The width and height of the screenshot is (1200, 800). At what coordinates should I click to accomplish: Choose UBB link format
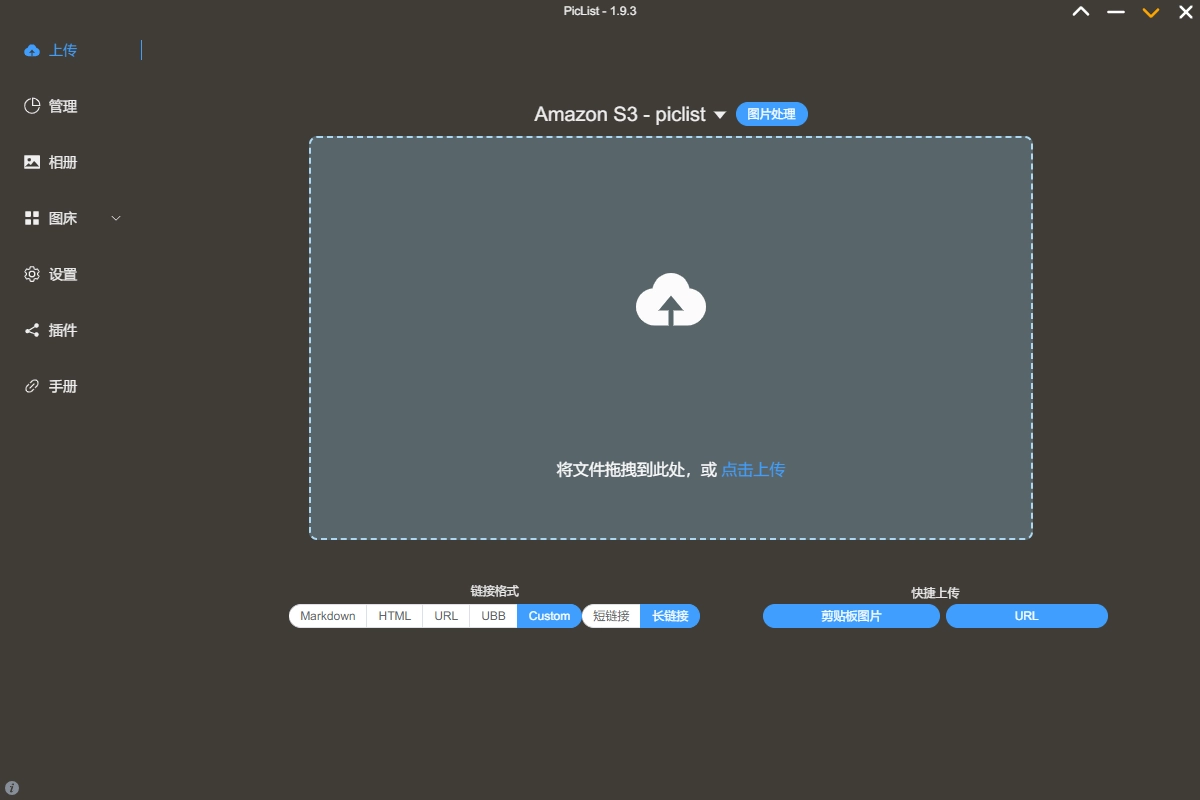point(493,616)
